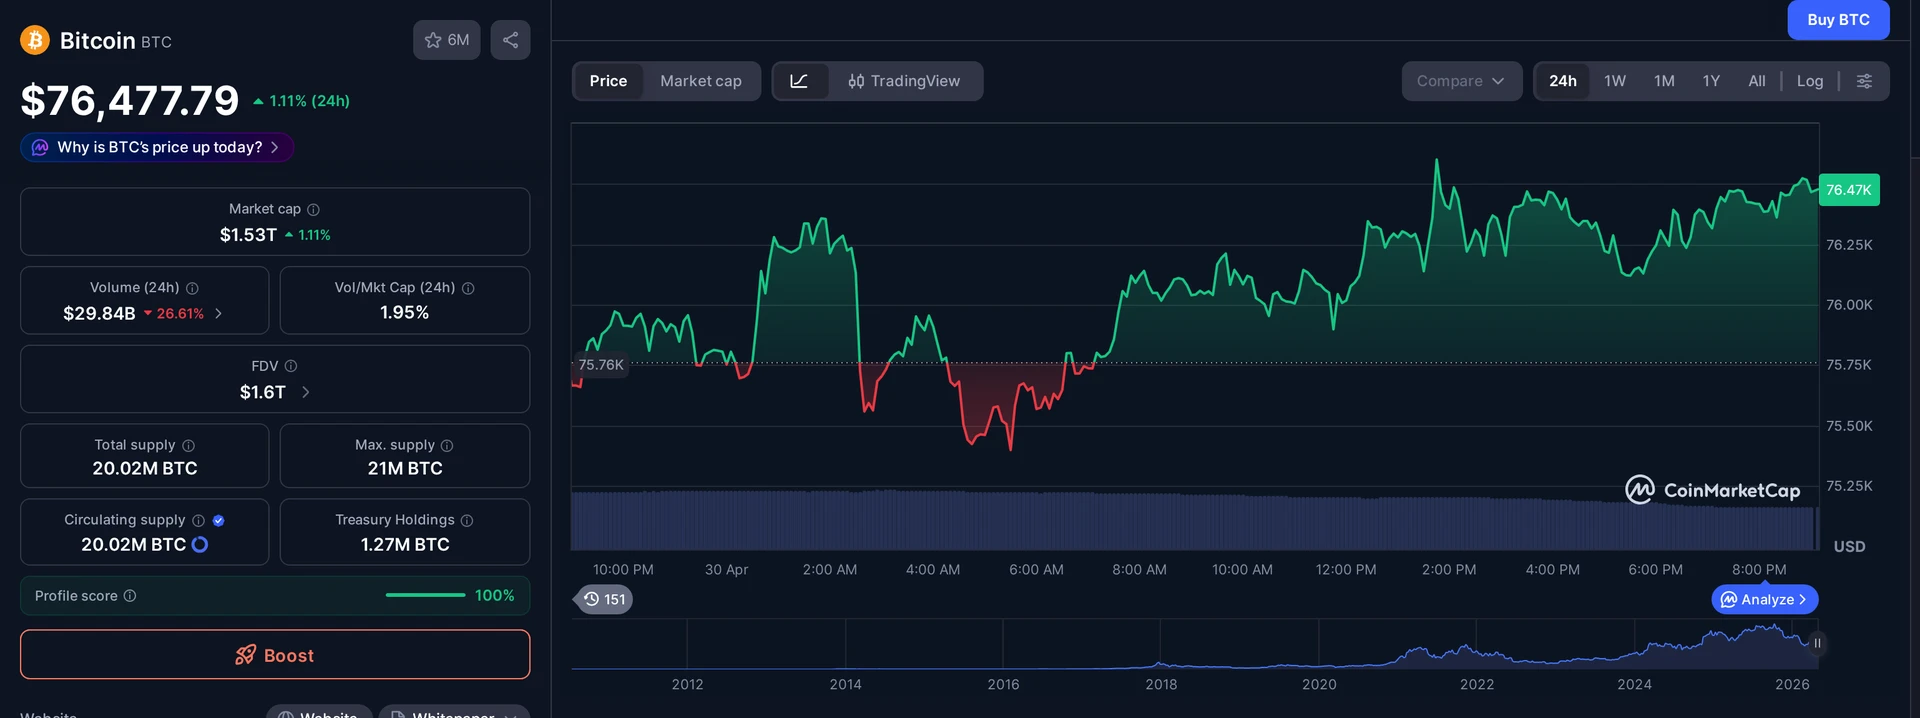
Task: Show info for Vol/Mkt Cap (24h)
Action: (x=468, y=288)
